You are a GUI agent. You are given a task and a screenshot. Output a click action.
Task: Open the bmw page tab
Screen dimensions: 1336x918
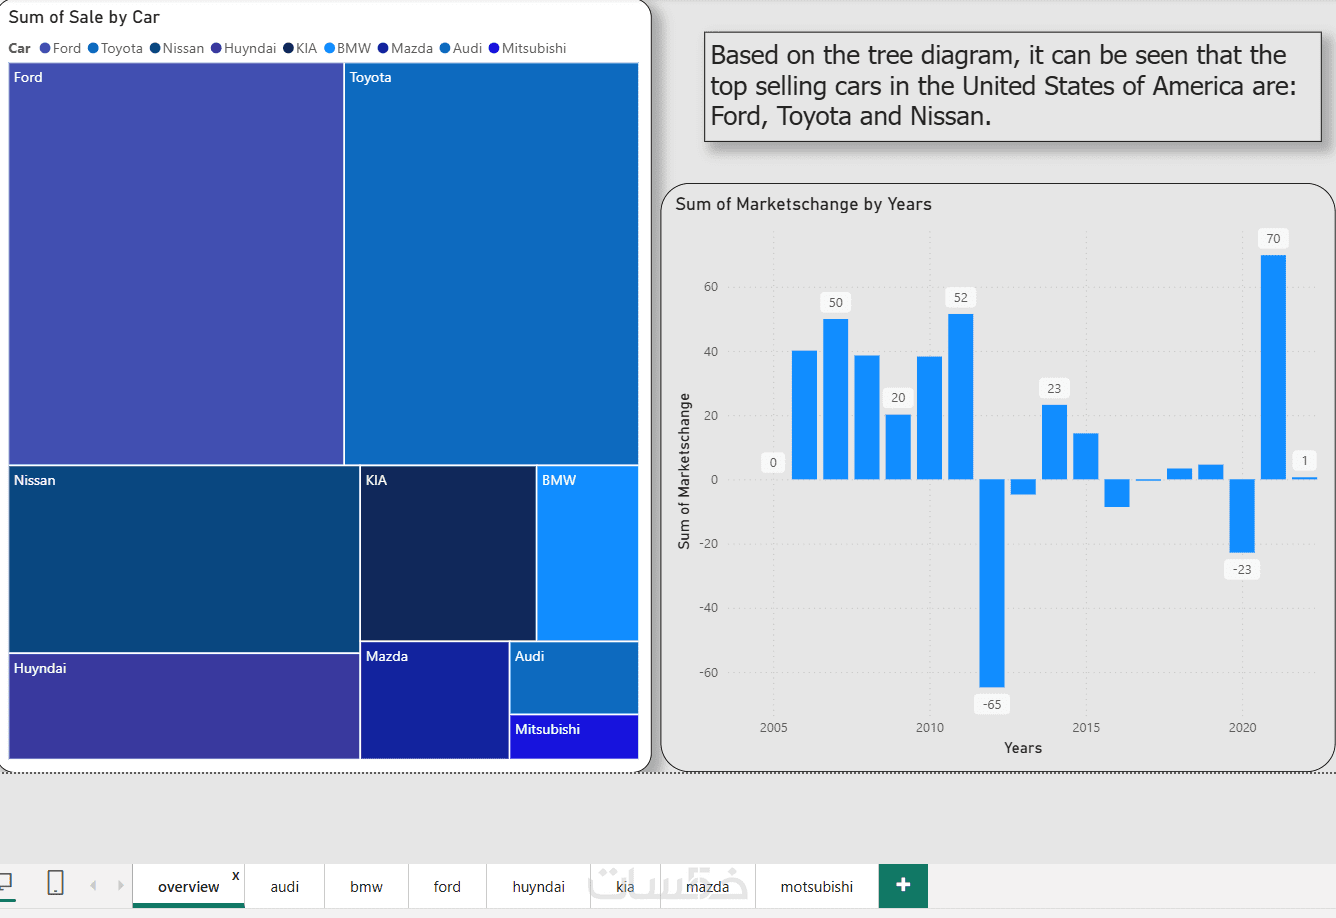click(366, 886)
